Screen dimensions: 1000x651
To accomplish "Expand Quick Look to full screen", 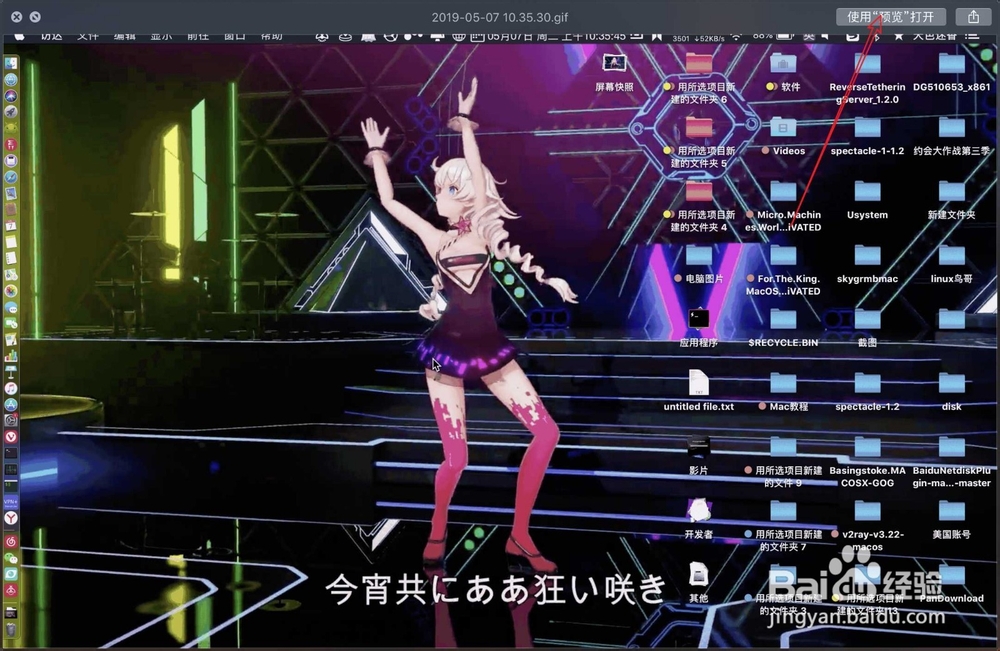I will pyautogui.click(x=35, y=17).
